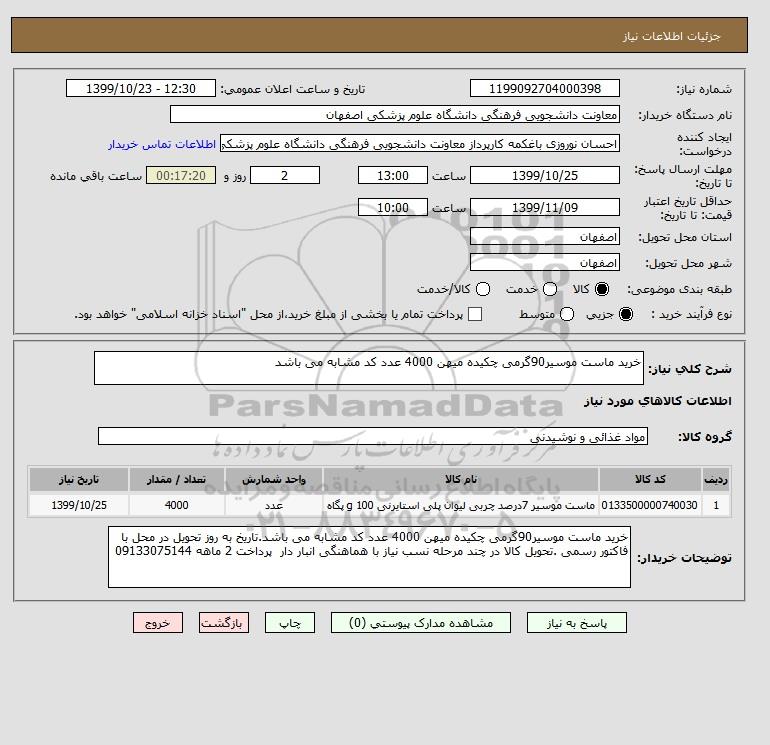Select the کالا radio button

click(x=602, y=289)
